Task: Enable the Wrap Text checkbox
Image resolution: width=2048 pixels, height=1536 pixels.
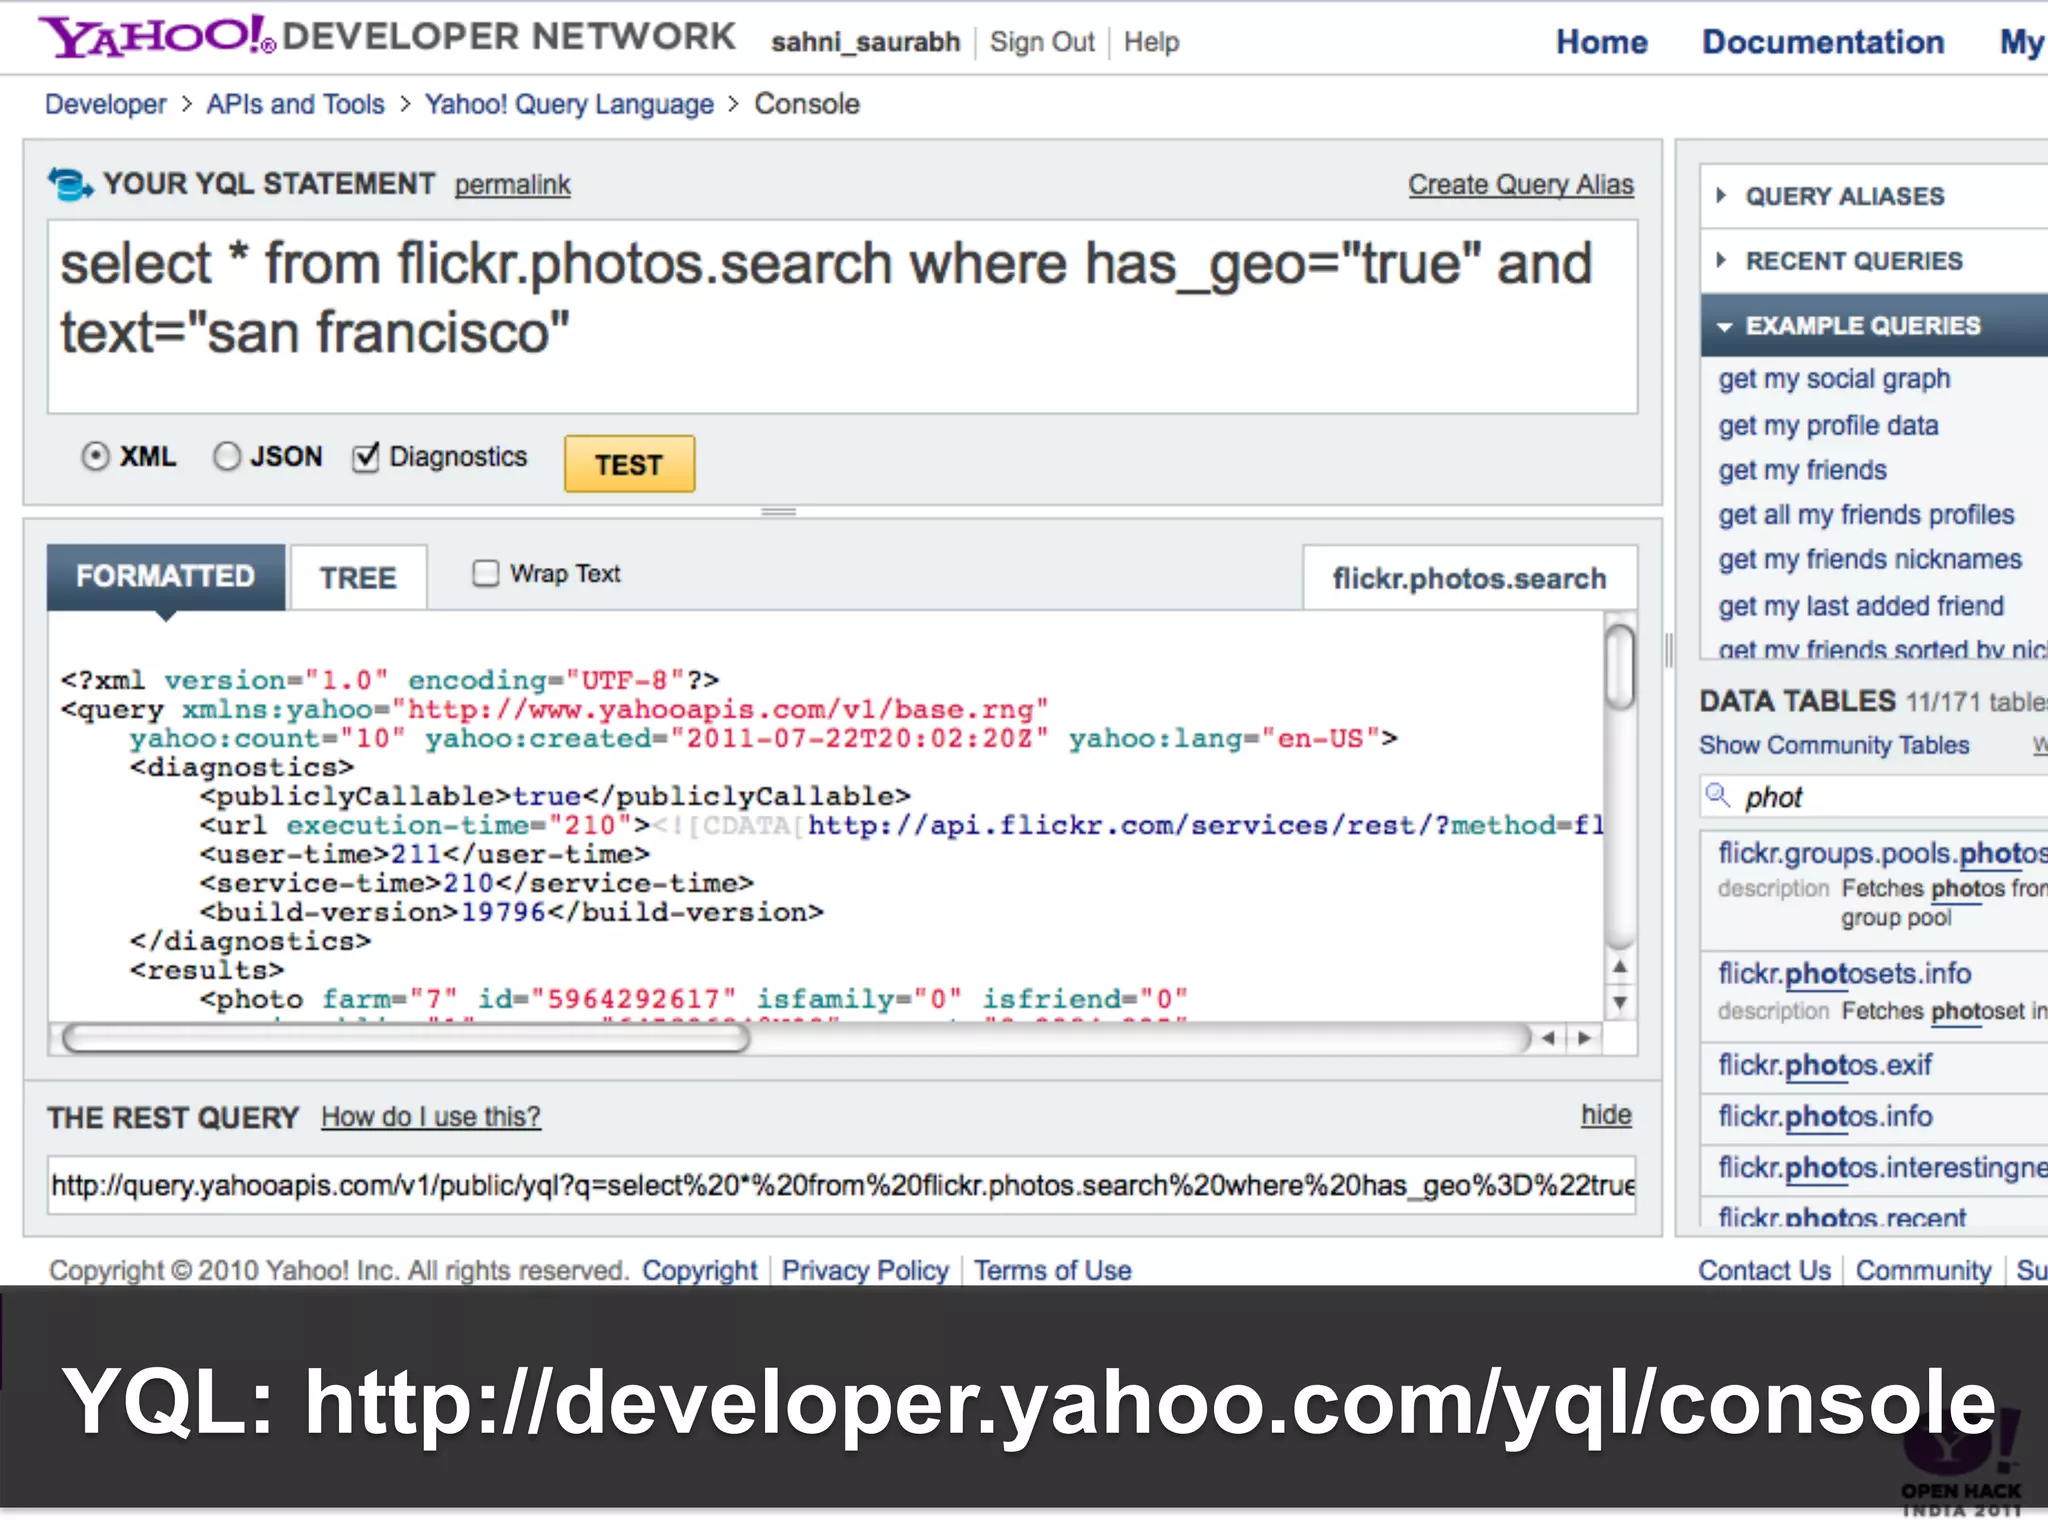Action: point(486,573)
